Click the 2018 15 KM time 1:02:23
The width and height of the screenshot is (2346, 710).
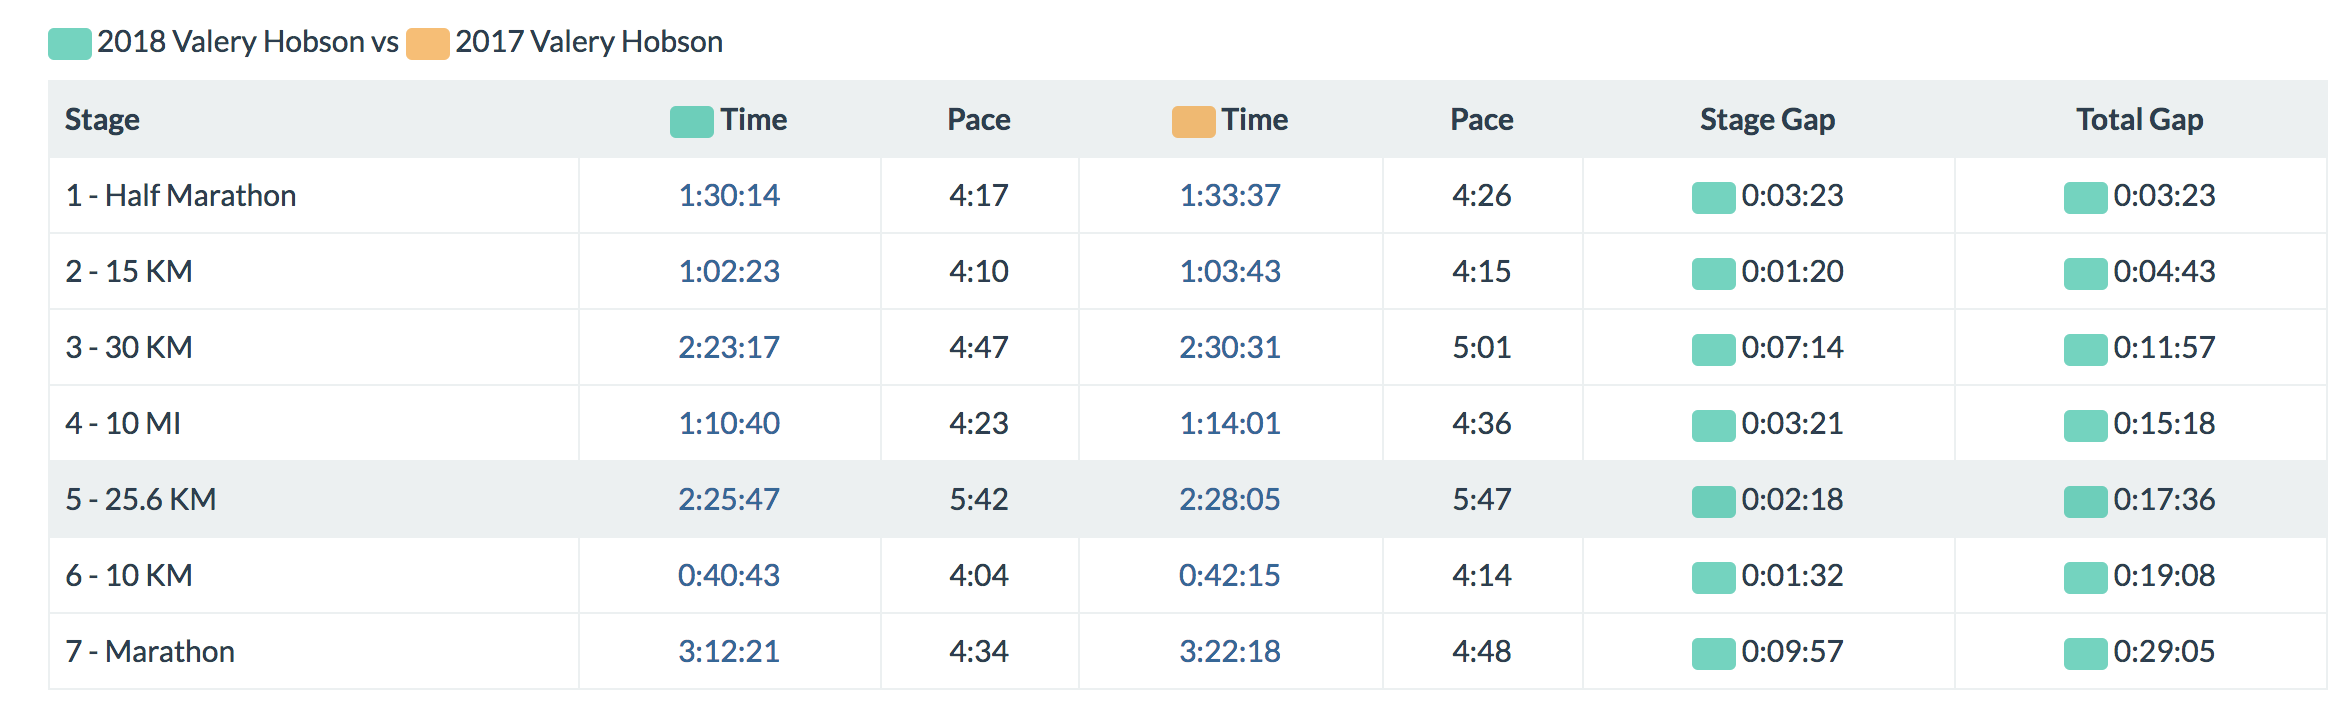coord(729,271)
